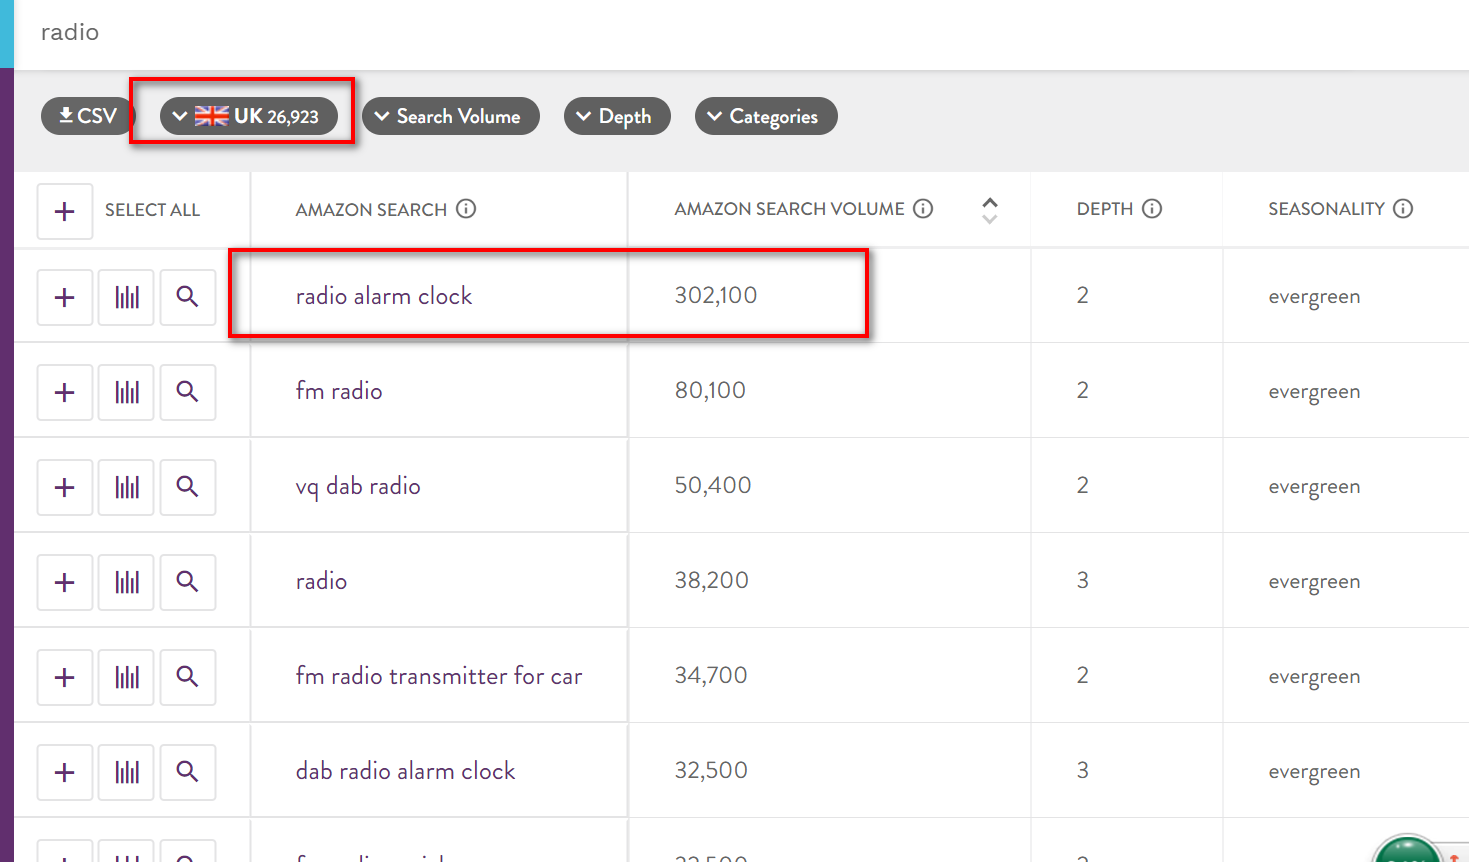Open bar chart for dab radio alarm clock
The width and height of the screenshot is (1469, 862).
pos(126,772)
